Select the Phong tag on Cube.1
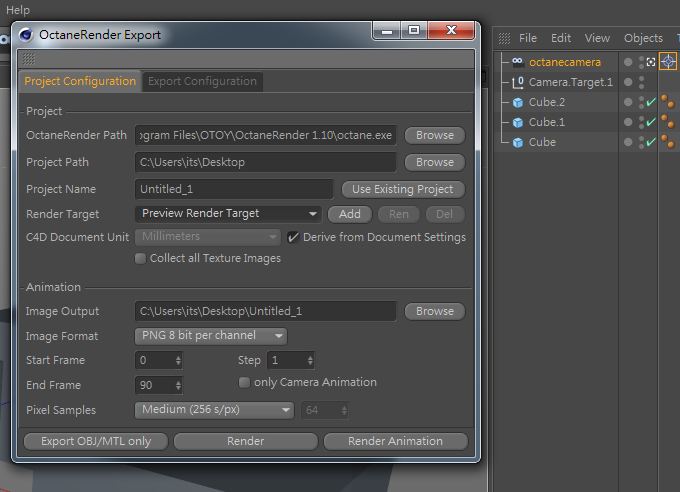Image resolution: width=680 pixels, height=492 pixels. (668, 121)
